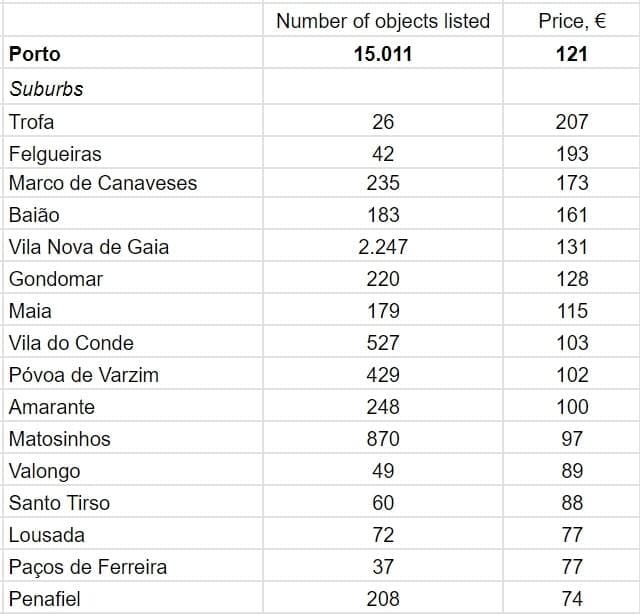Select Porto's 15.011 objects value
This screenshot has width=640, height=614.
coord(383,54)
